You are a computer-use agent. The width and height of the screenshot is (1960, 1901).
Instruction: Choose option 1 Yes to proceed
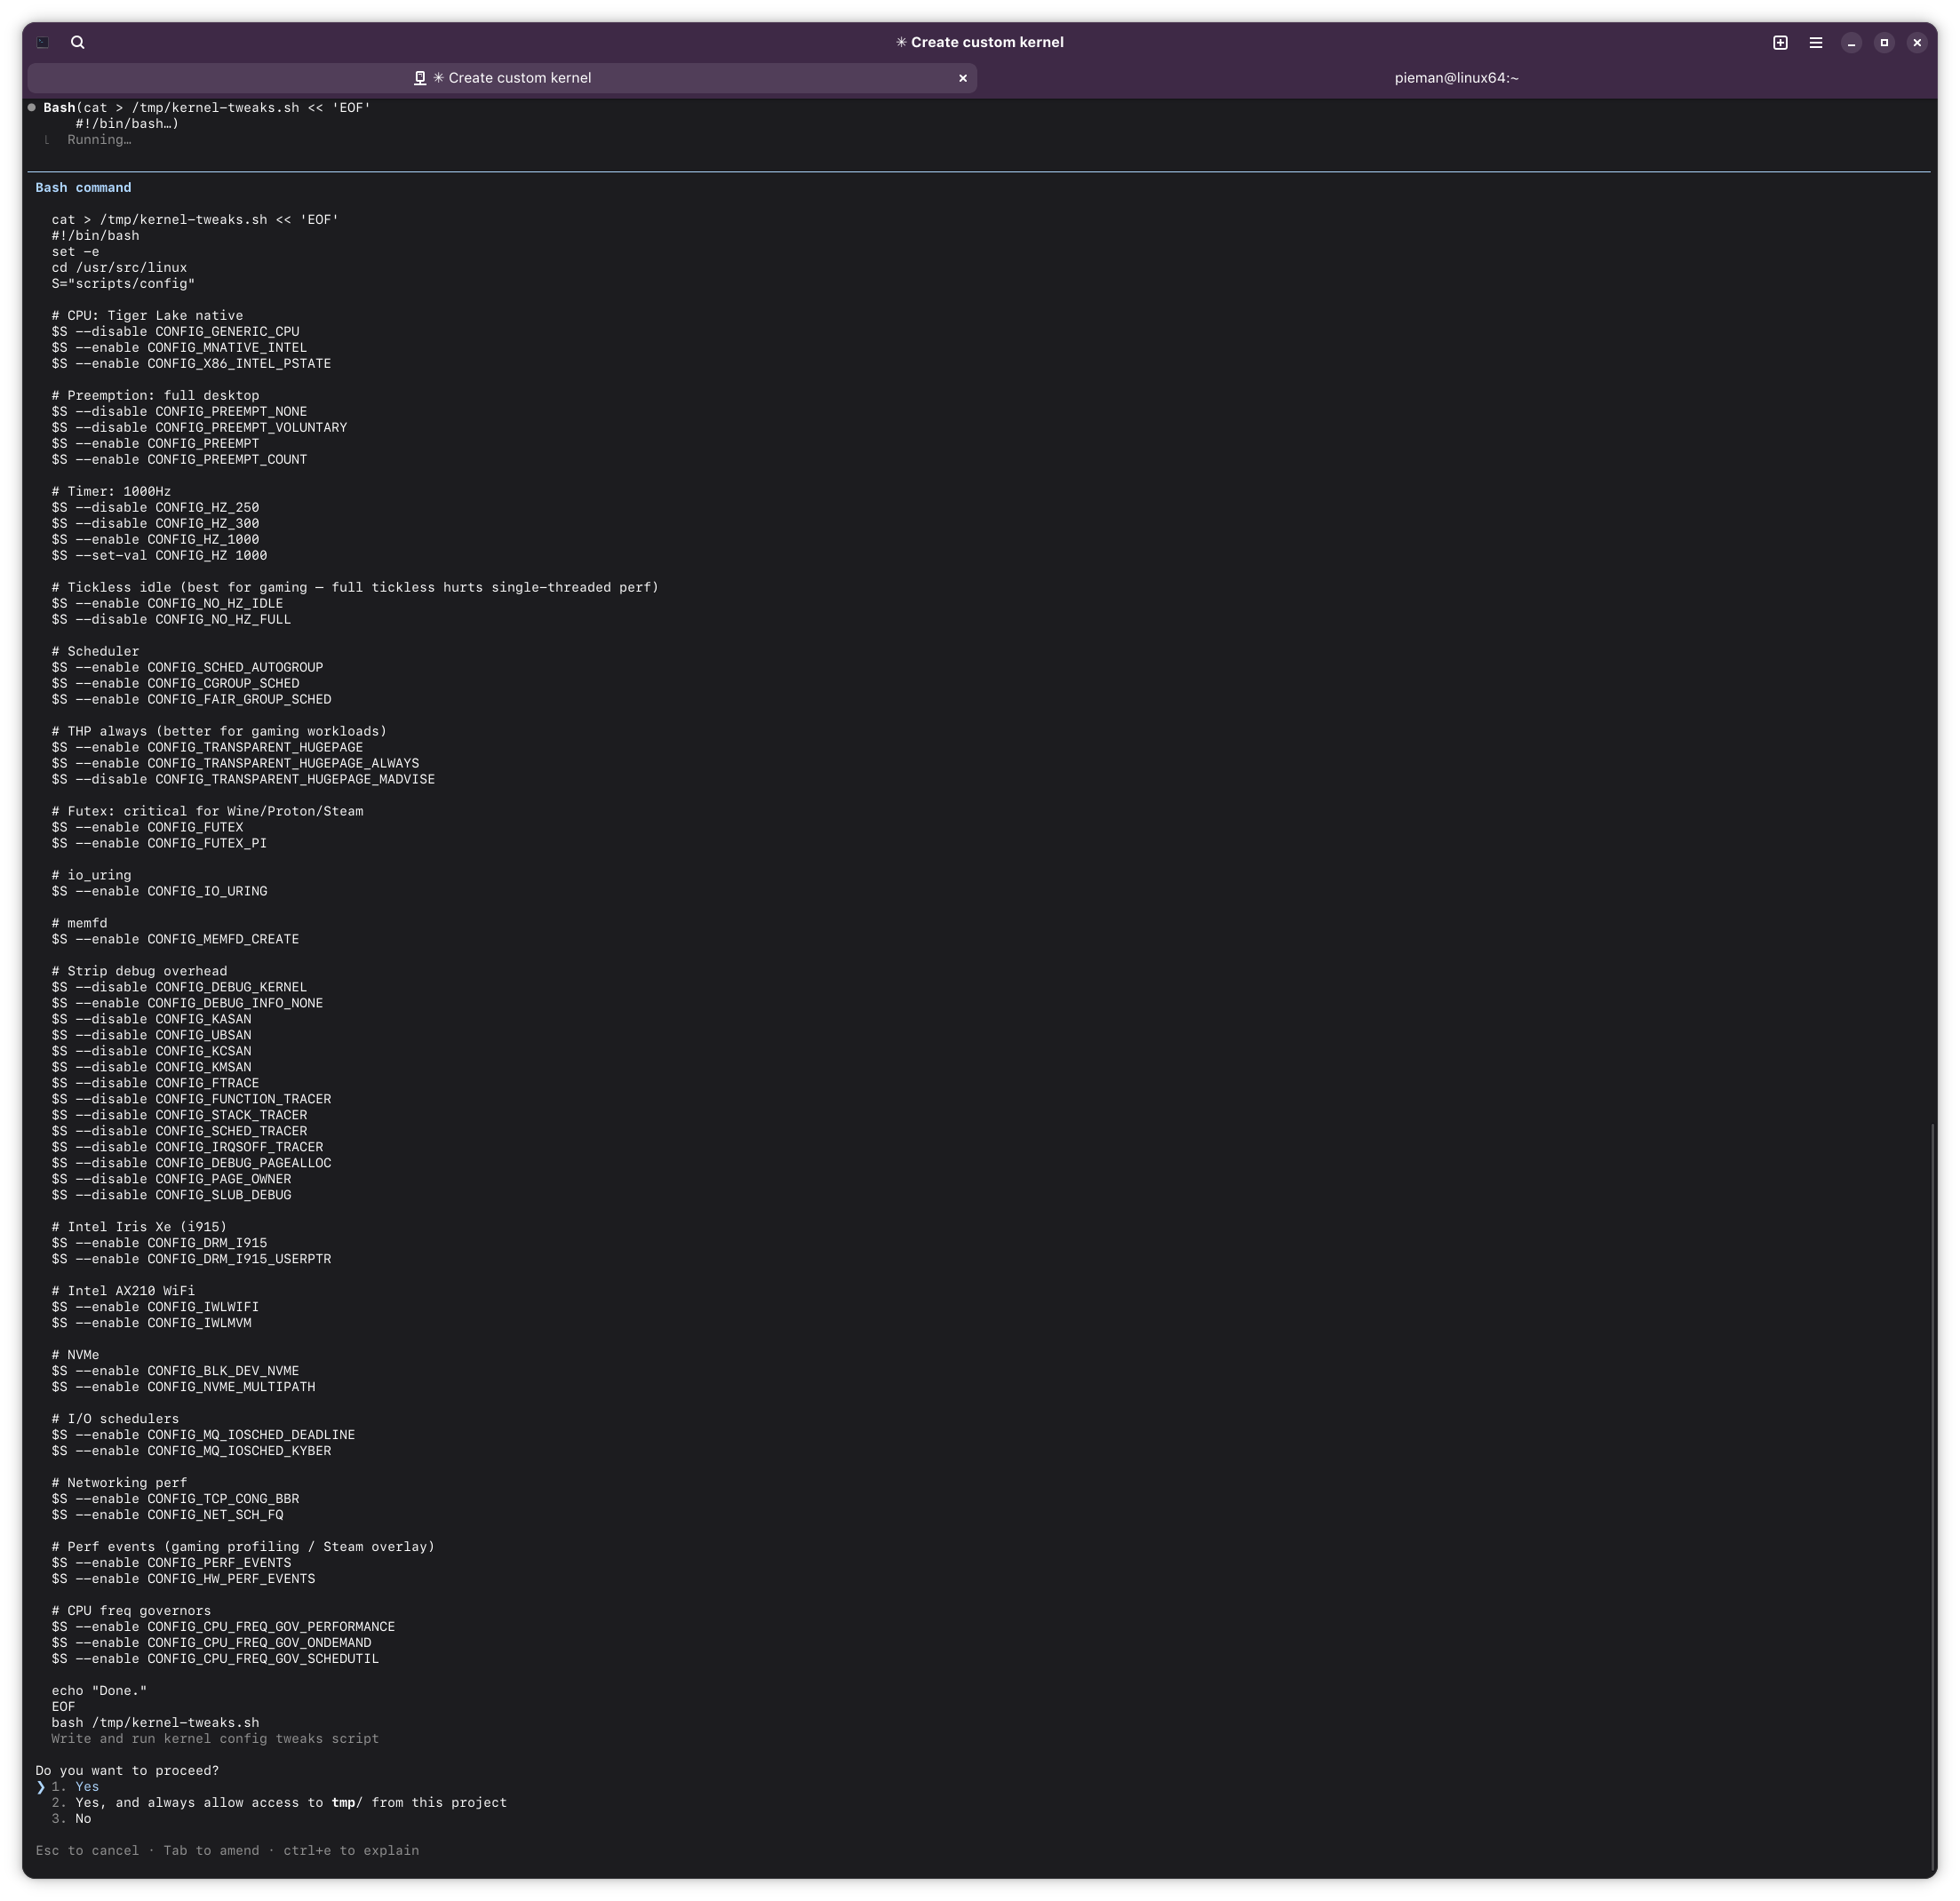click(x=86, y=1787)
